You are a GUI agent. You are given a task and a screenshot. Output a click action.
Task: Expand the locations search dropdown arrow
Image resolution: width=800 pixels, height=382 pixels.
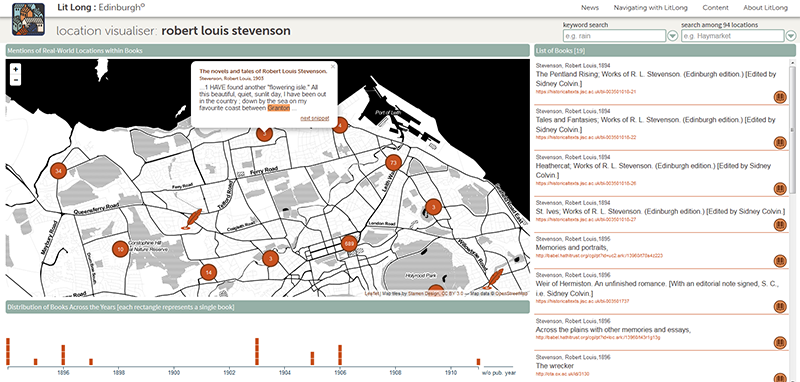coord(791,36)
